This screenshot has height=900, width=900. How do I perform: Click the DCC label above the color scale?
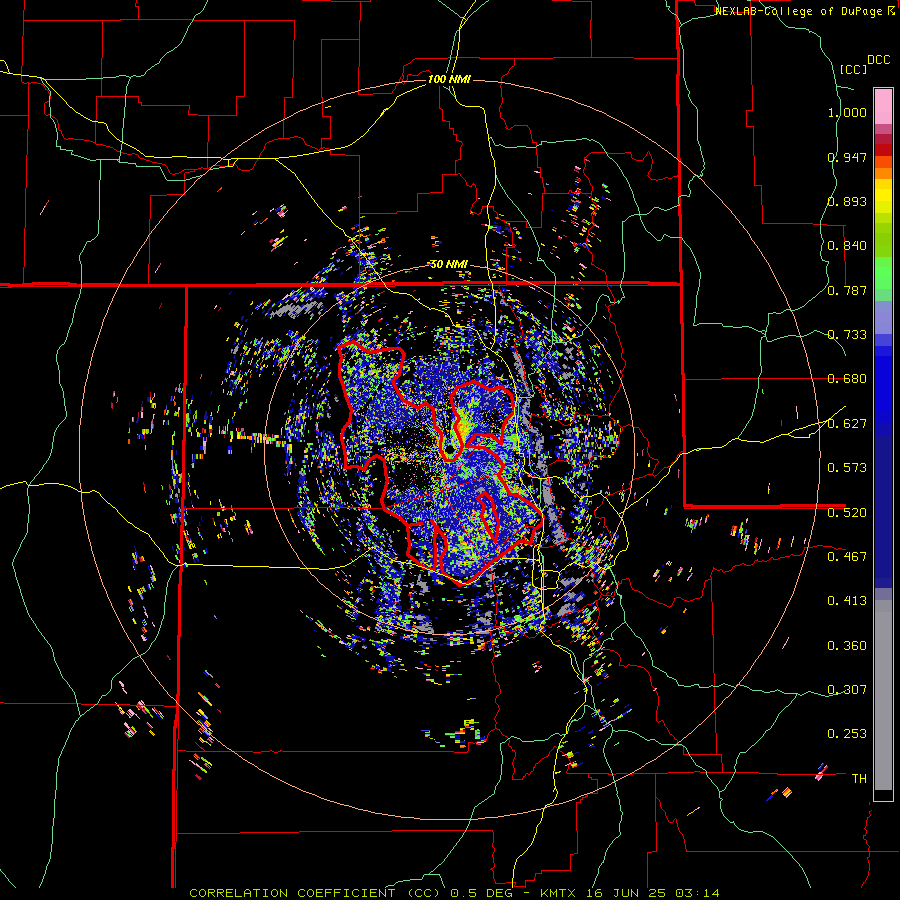click(878, 60)
